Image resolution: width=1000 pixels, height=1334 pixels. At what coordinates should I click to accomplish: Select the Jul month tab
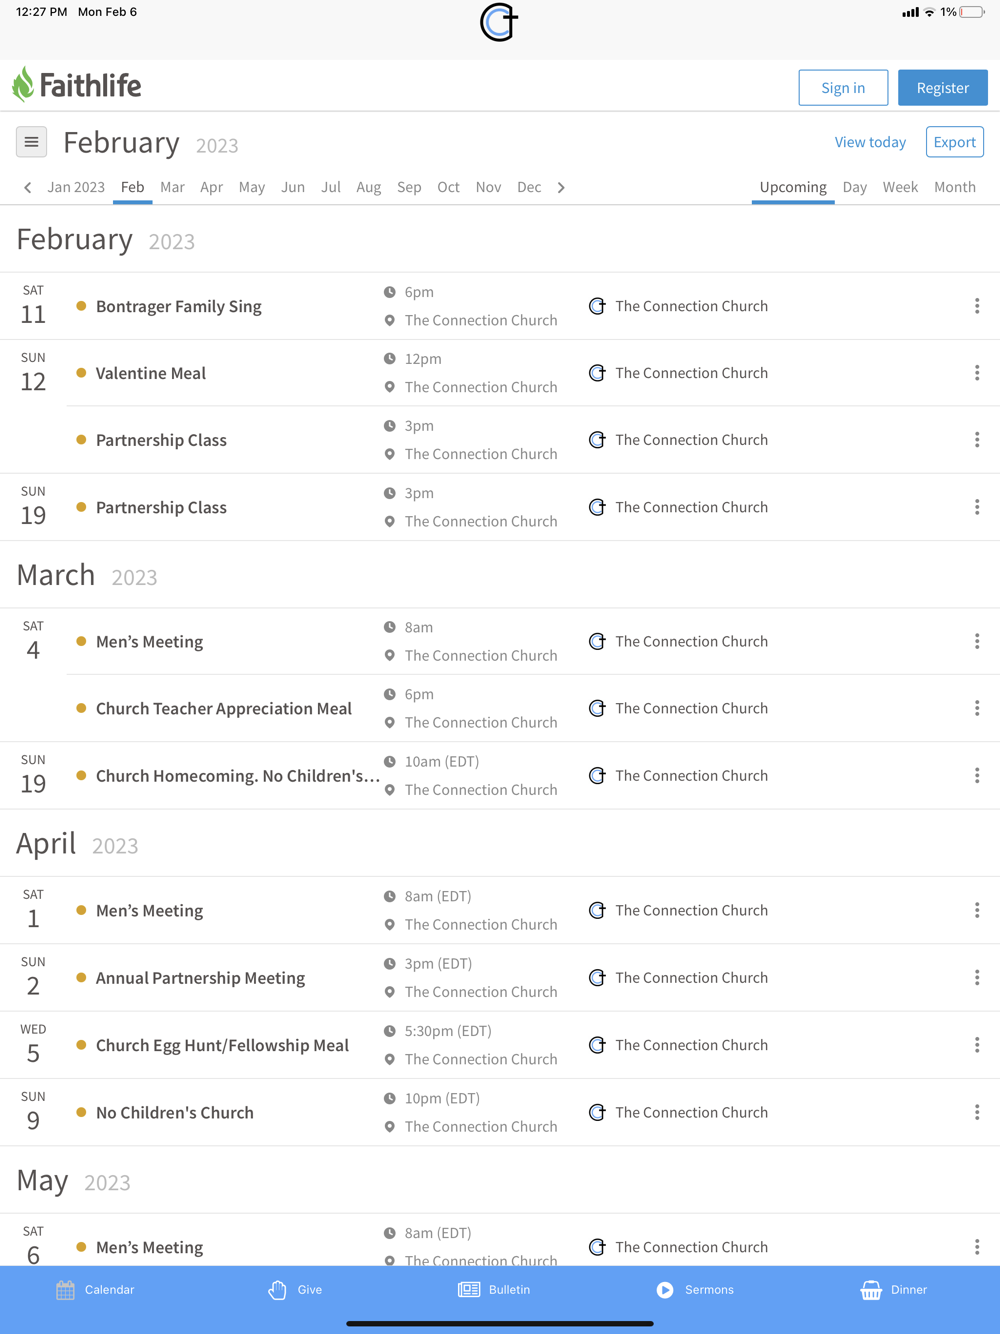(x=331, y=187)
